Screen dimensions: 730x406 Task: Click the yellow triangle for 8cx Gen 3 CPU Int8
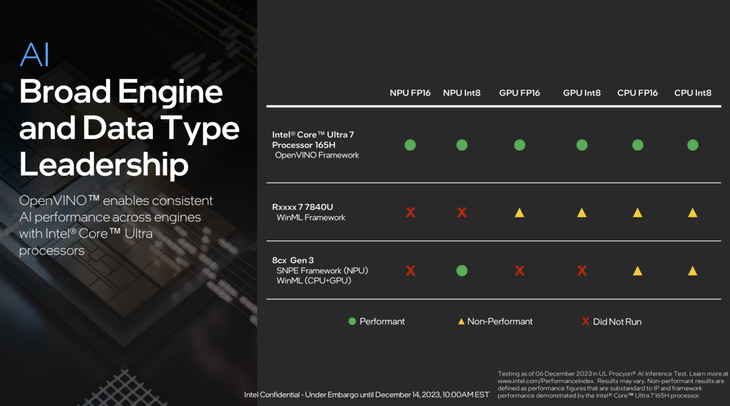coord(693,271)
